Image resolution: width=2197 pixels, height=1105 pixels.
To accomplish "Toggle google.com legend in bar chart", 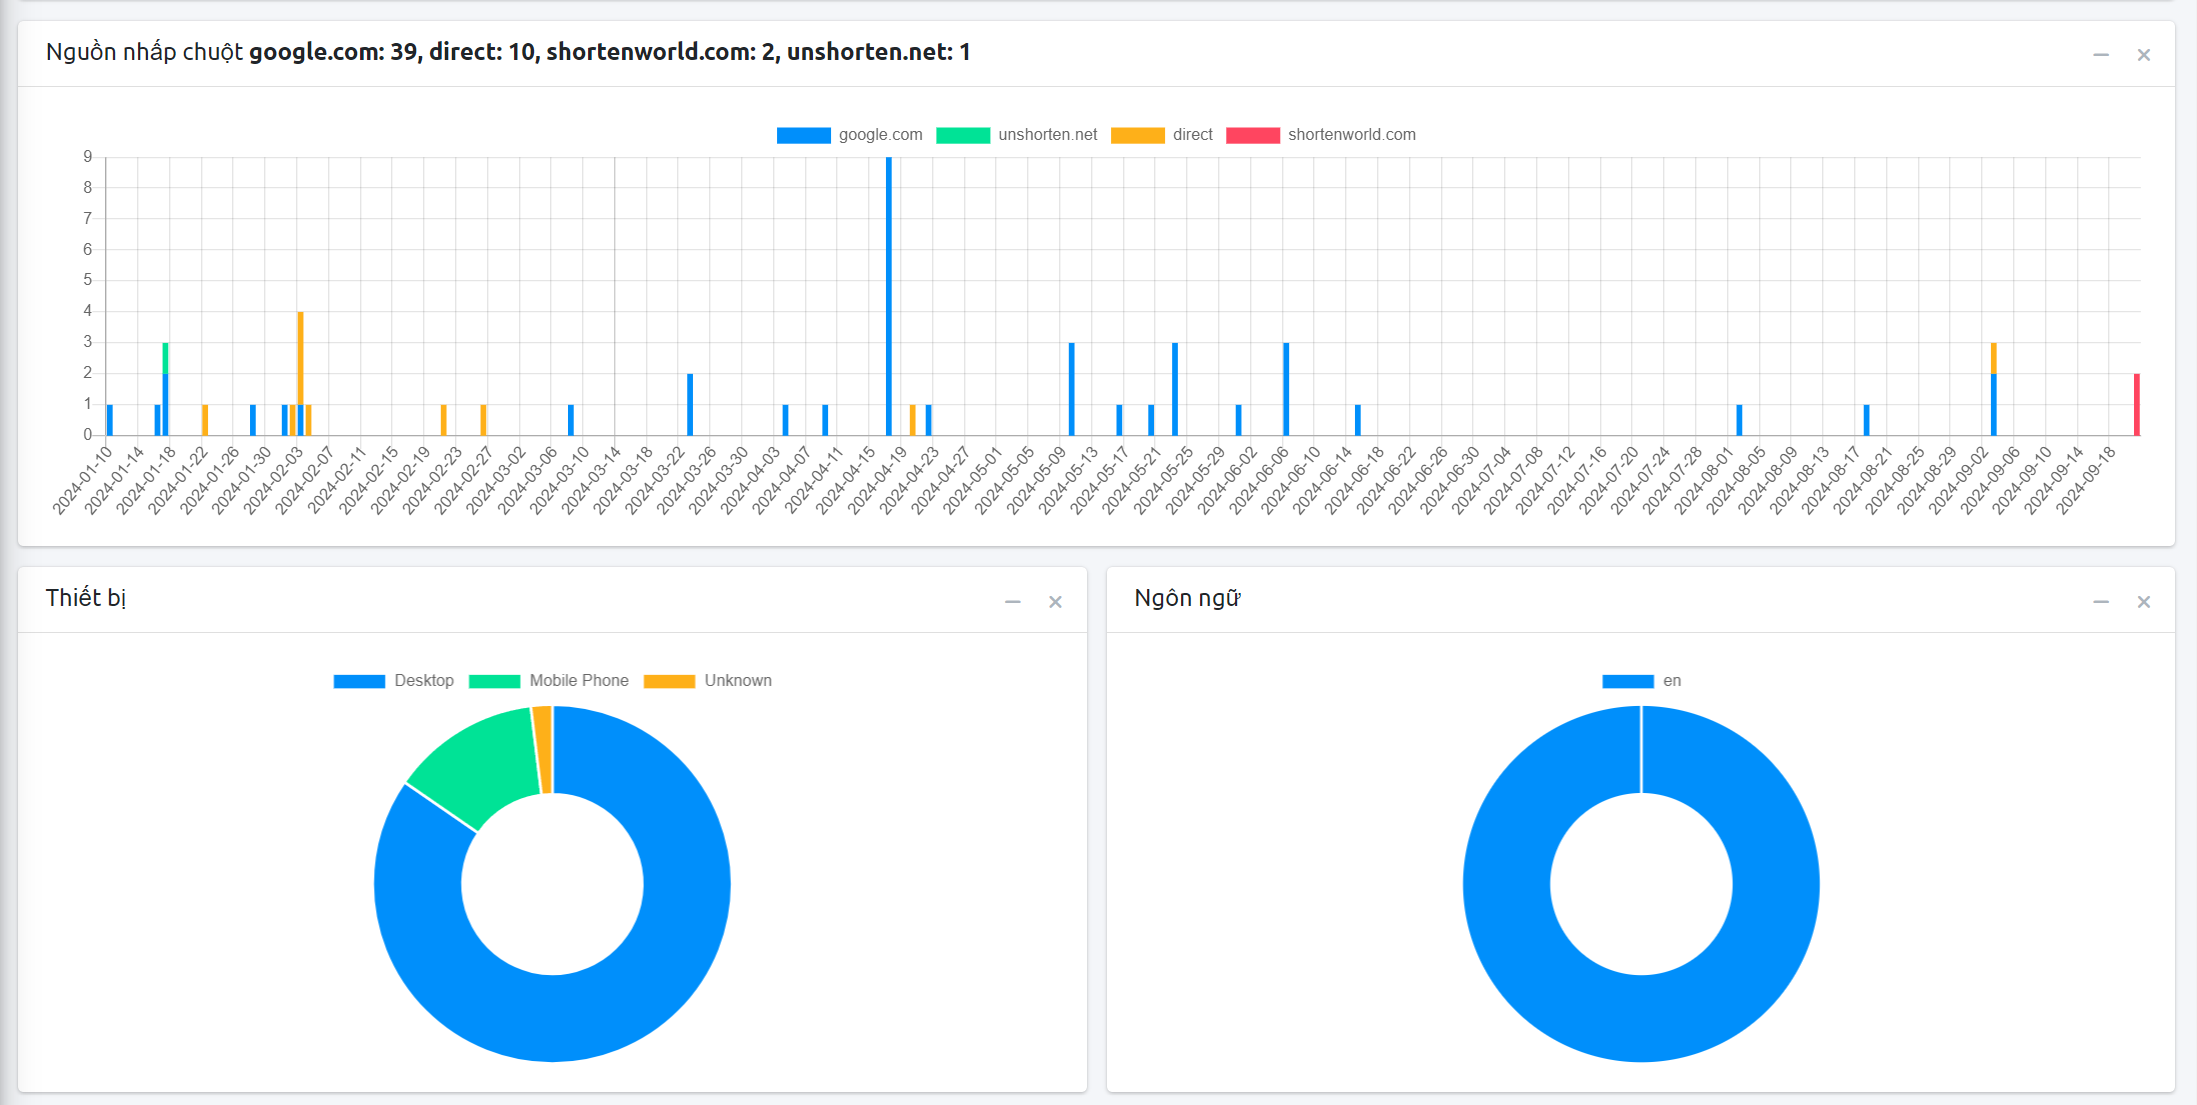I will tap(849, 135).
